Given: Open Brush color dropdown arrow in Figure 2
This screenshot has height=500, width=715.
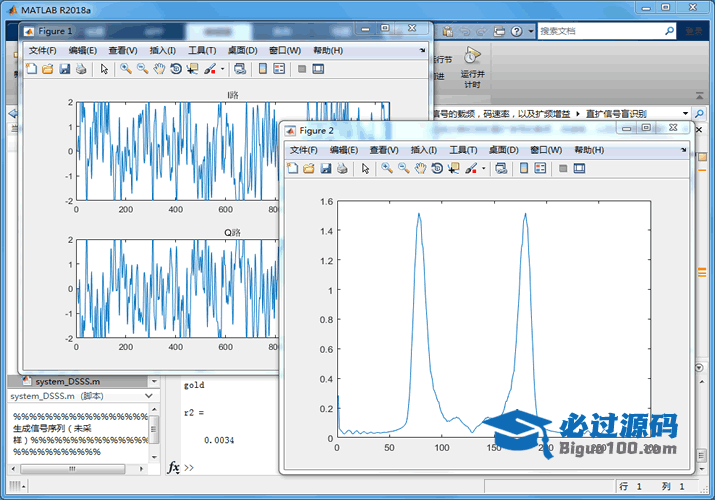Looking at the screenshot, I should click(483, 169).
